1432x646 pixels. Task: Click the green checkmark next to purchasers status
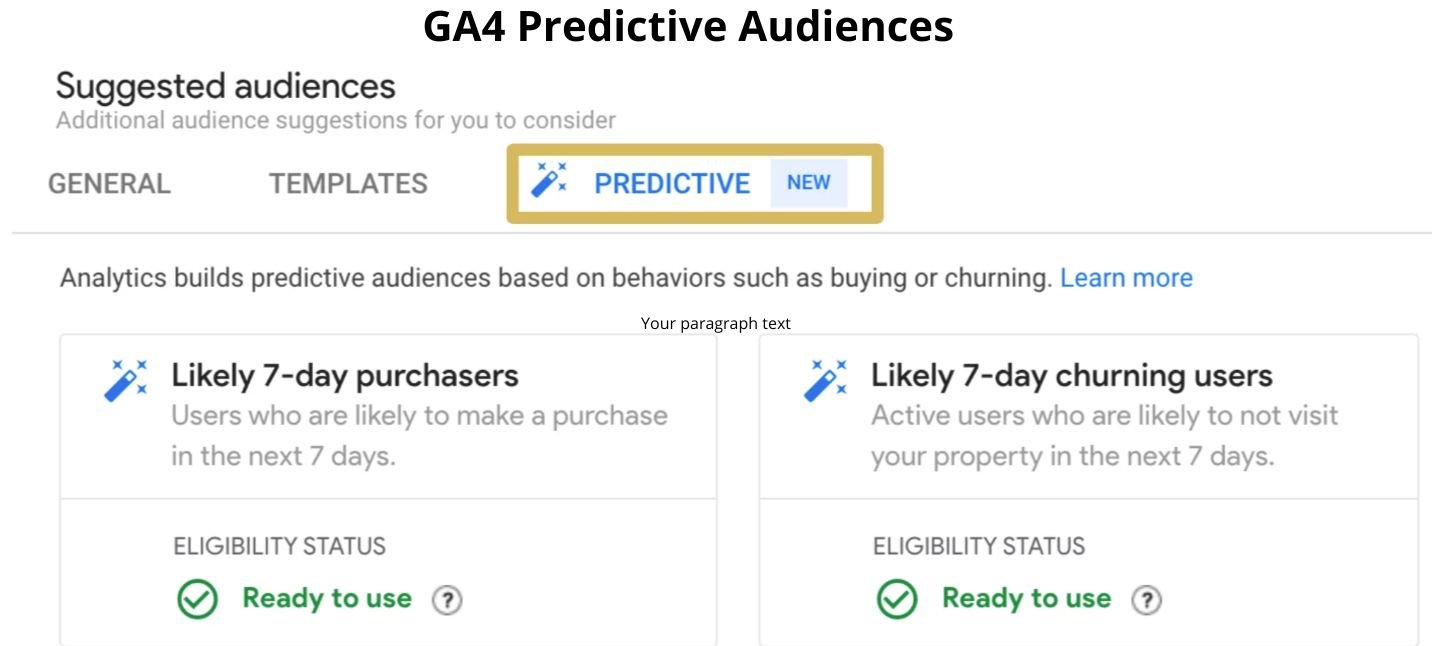point(197,599)
